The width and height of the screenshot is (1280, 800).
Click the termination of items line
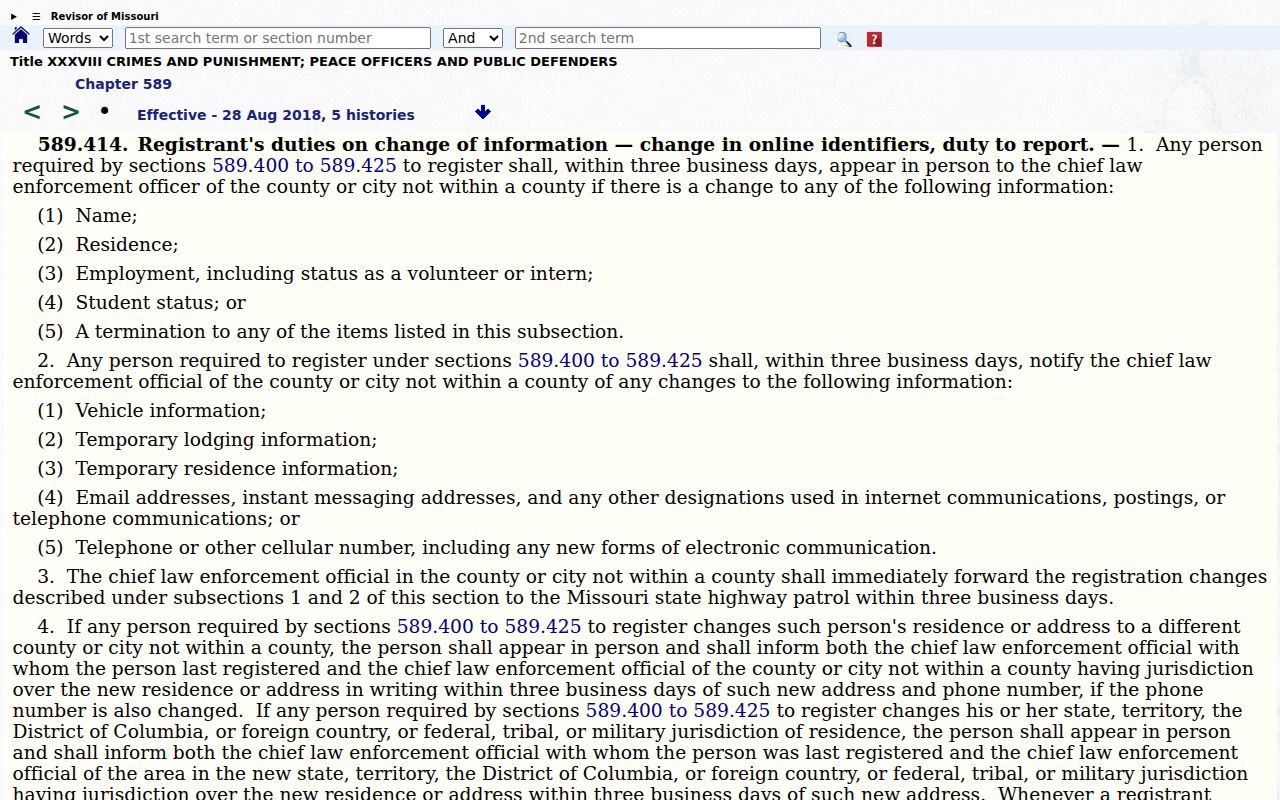pyautogui.click(x=330, y=332)
